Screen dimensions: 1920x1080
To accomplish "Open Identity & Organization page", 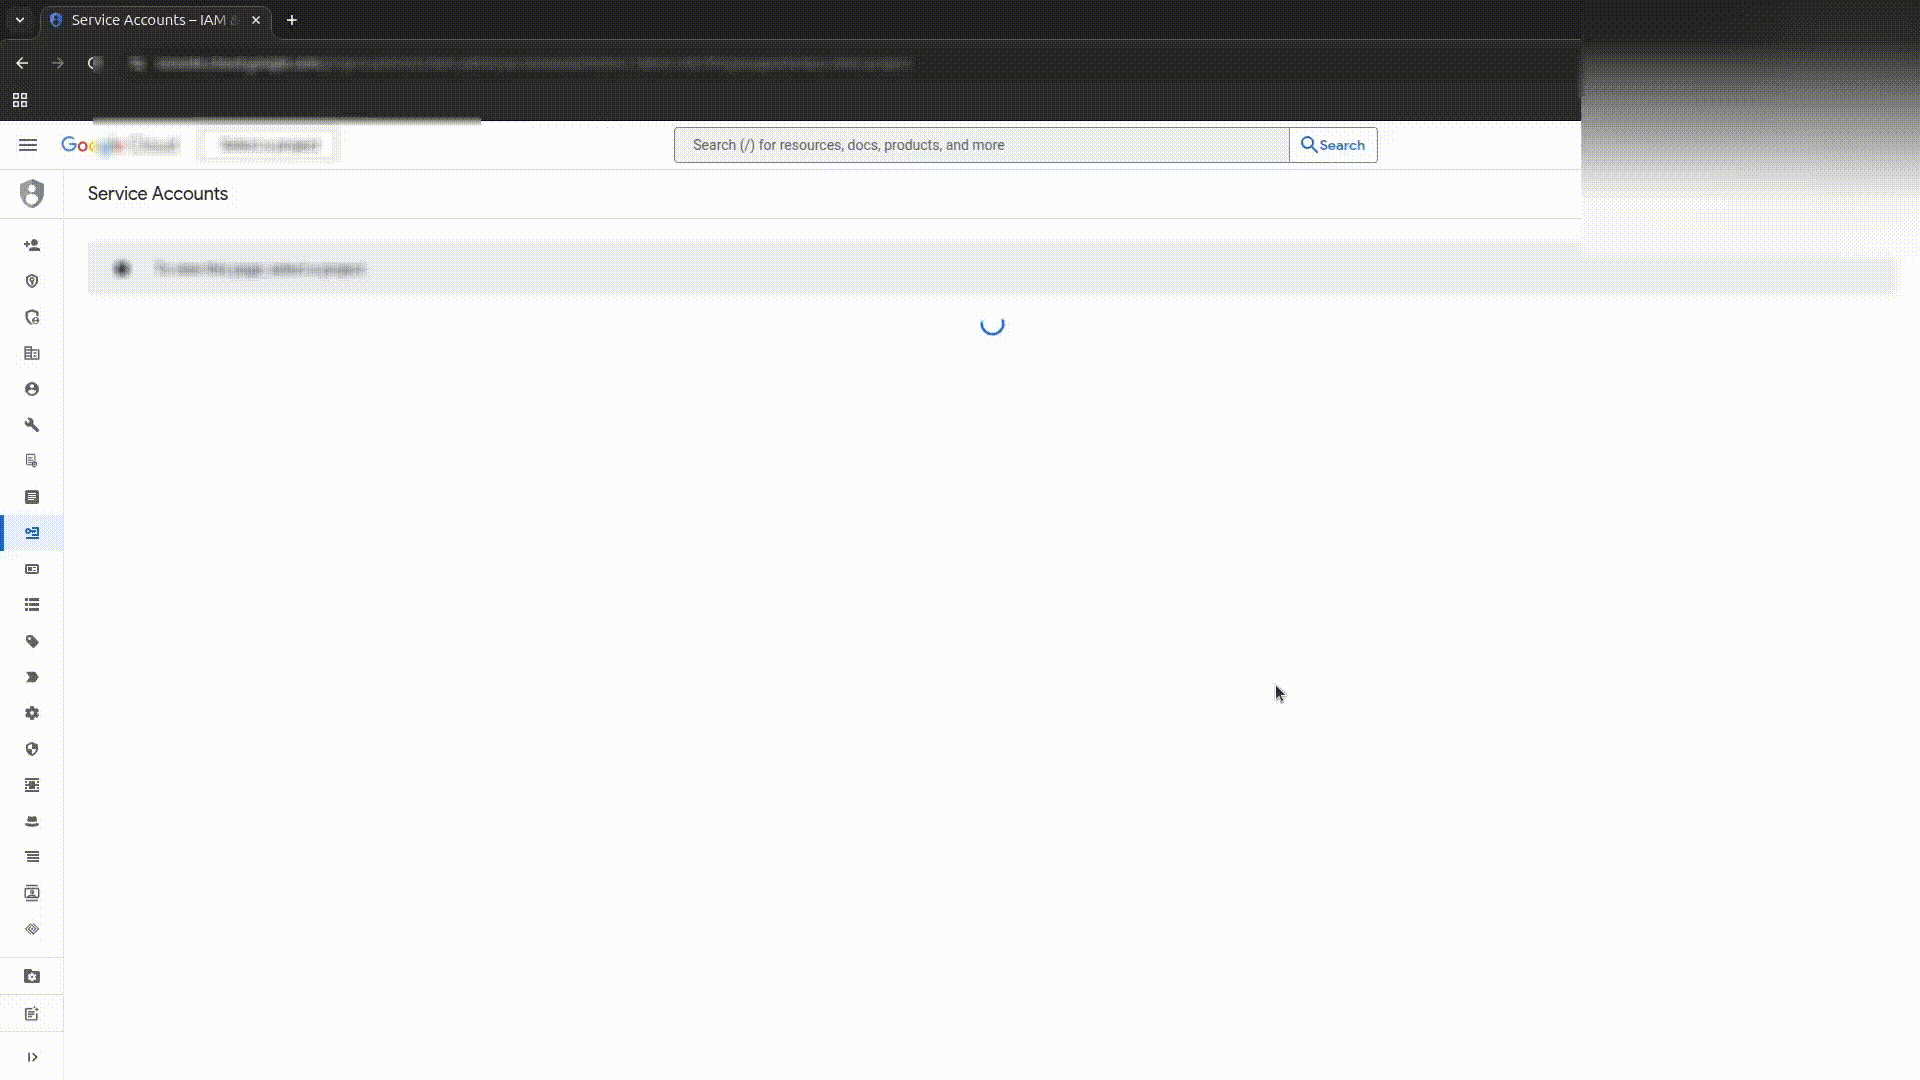I will tap(32, 281).
